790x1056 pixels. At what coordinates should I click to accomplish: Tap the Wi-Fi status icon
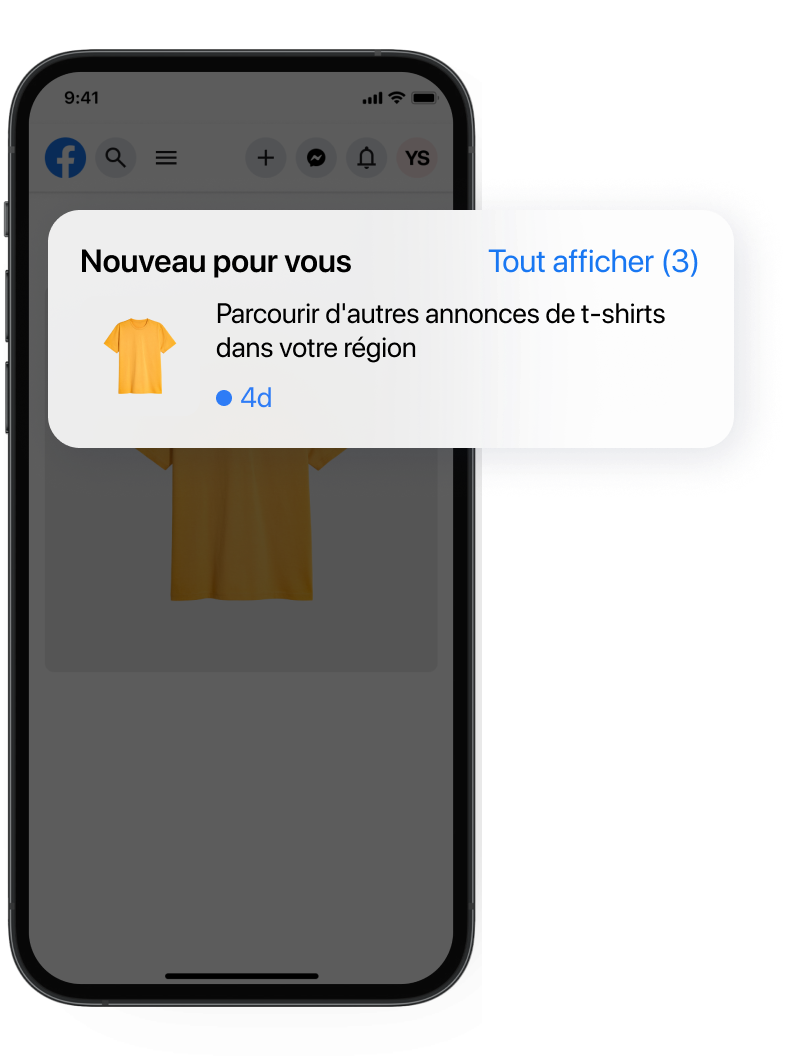pos(397,98)
